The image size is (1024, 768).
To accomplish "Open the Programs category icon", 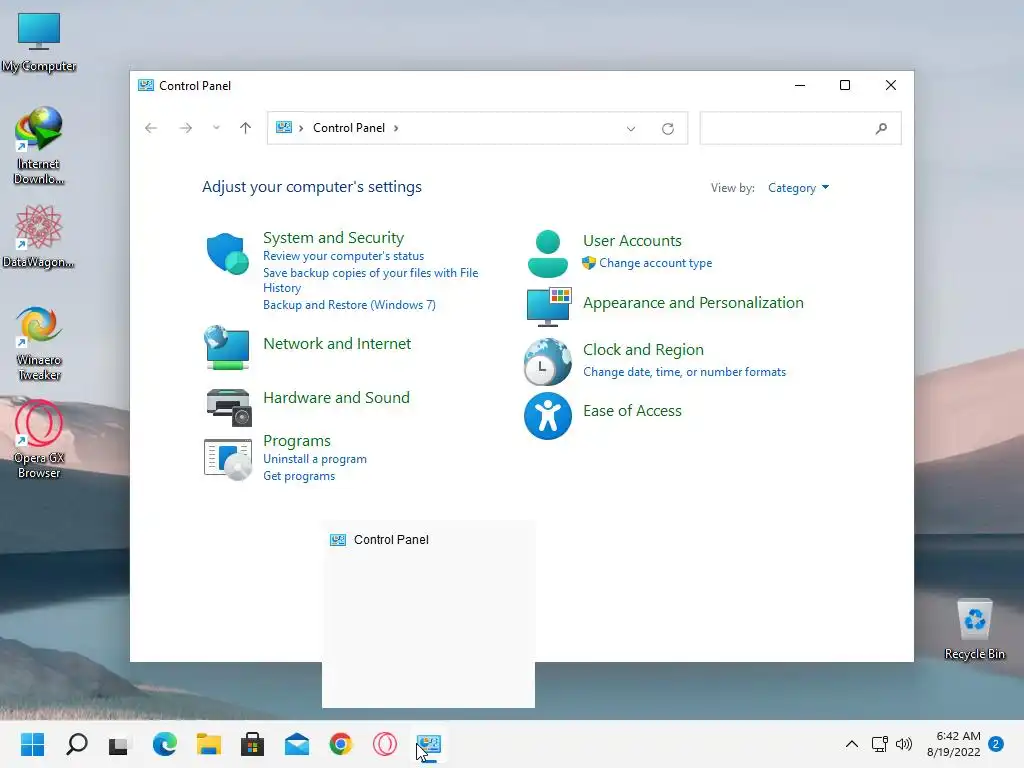I will tap(228, 459).
